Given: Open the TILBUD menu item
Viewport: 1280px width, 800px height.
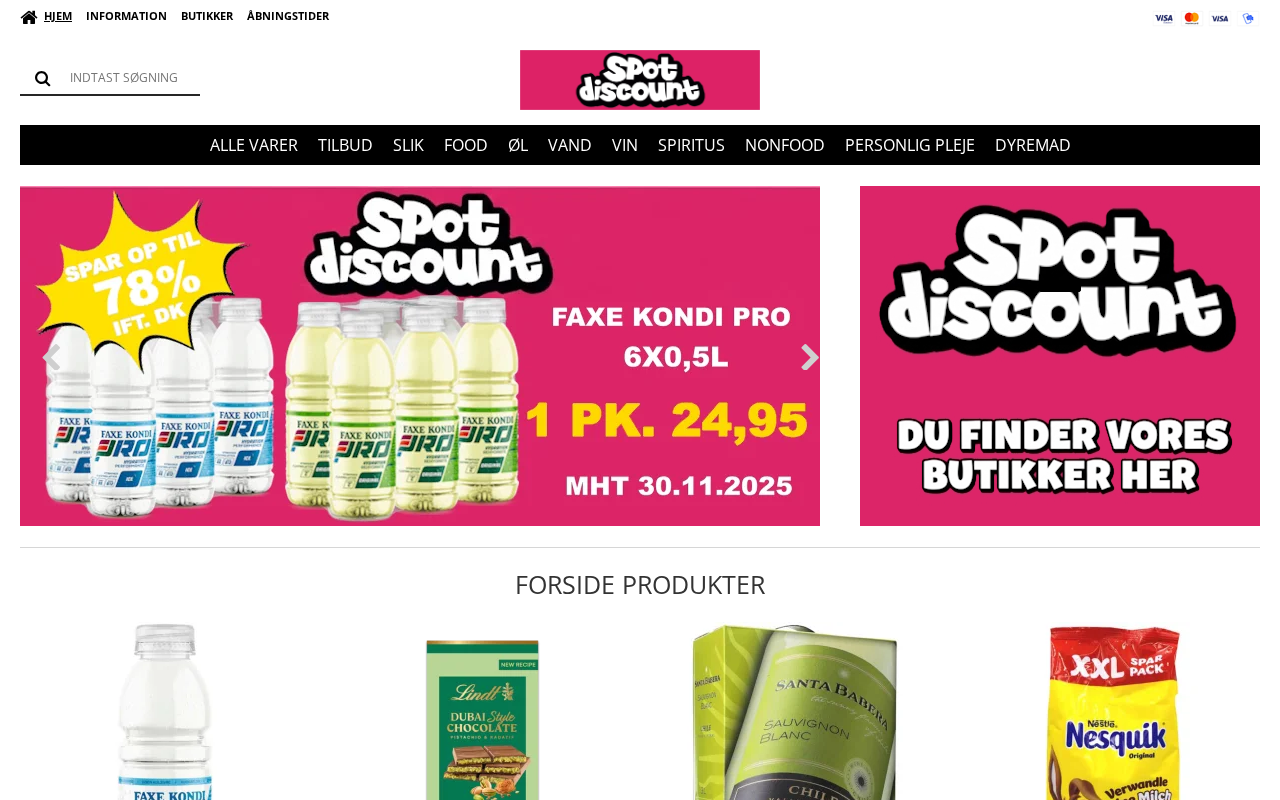Looking at the screenshot, I should click(345, 145).
